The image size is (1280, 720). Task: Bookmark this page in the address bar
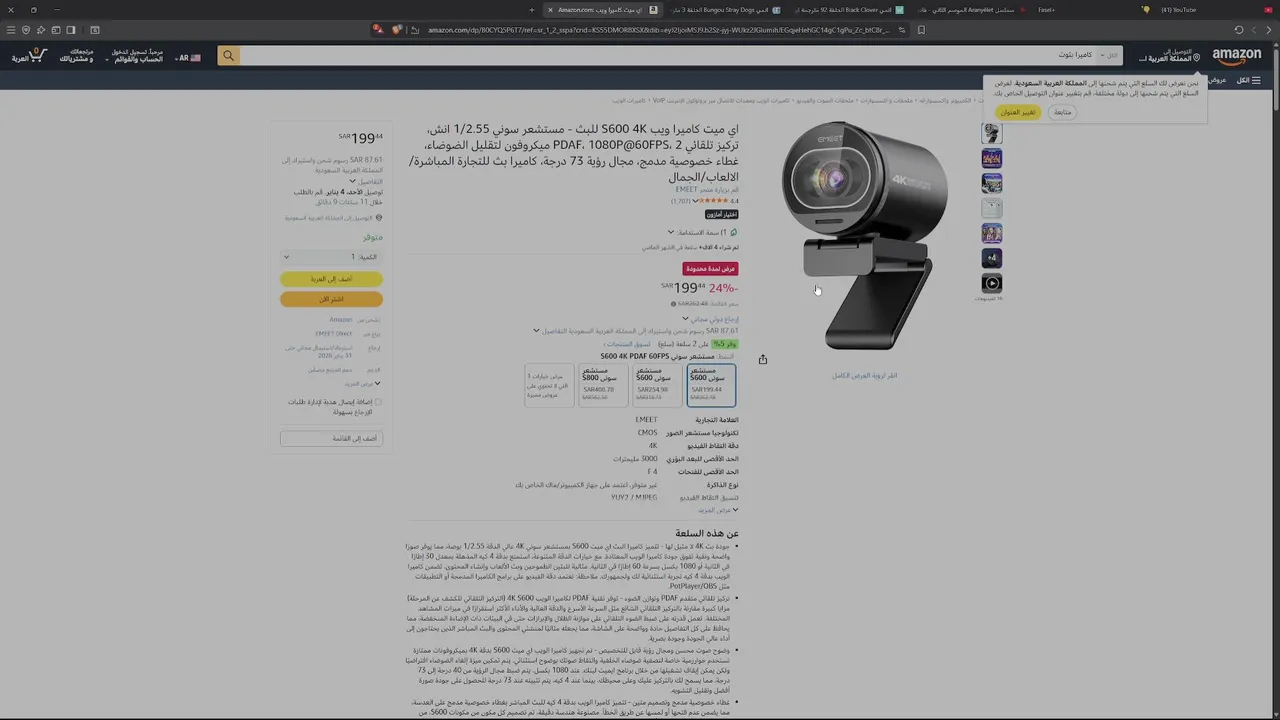(x=921, y=30)
